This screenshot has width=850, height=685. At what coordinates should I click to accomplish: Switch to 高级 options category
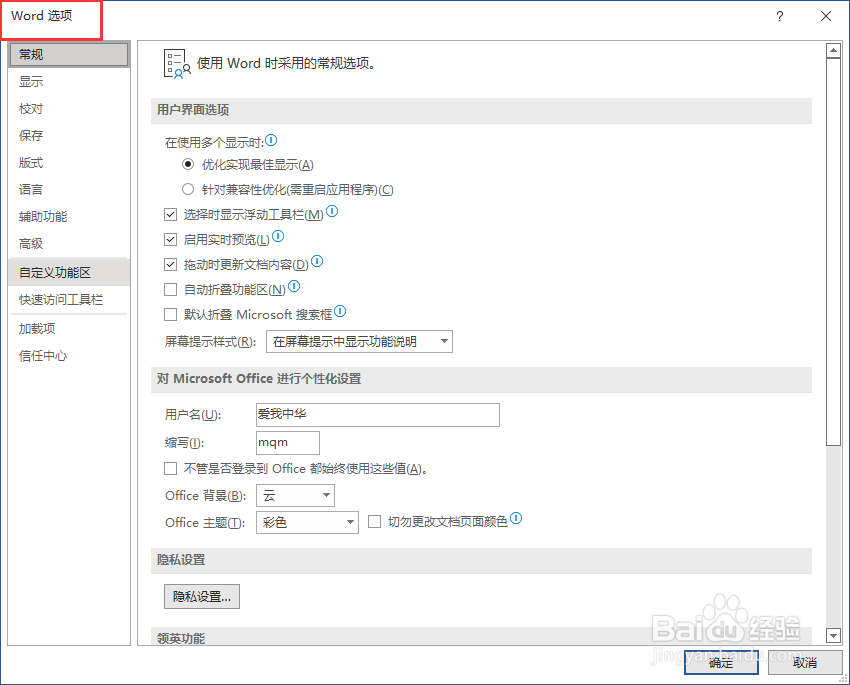tap(68, 244)
